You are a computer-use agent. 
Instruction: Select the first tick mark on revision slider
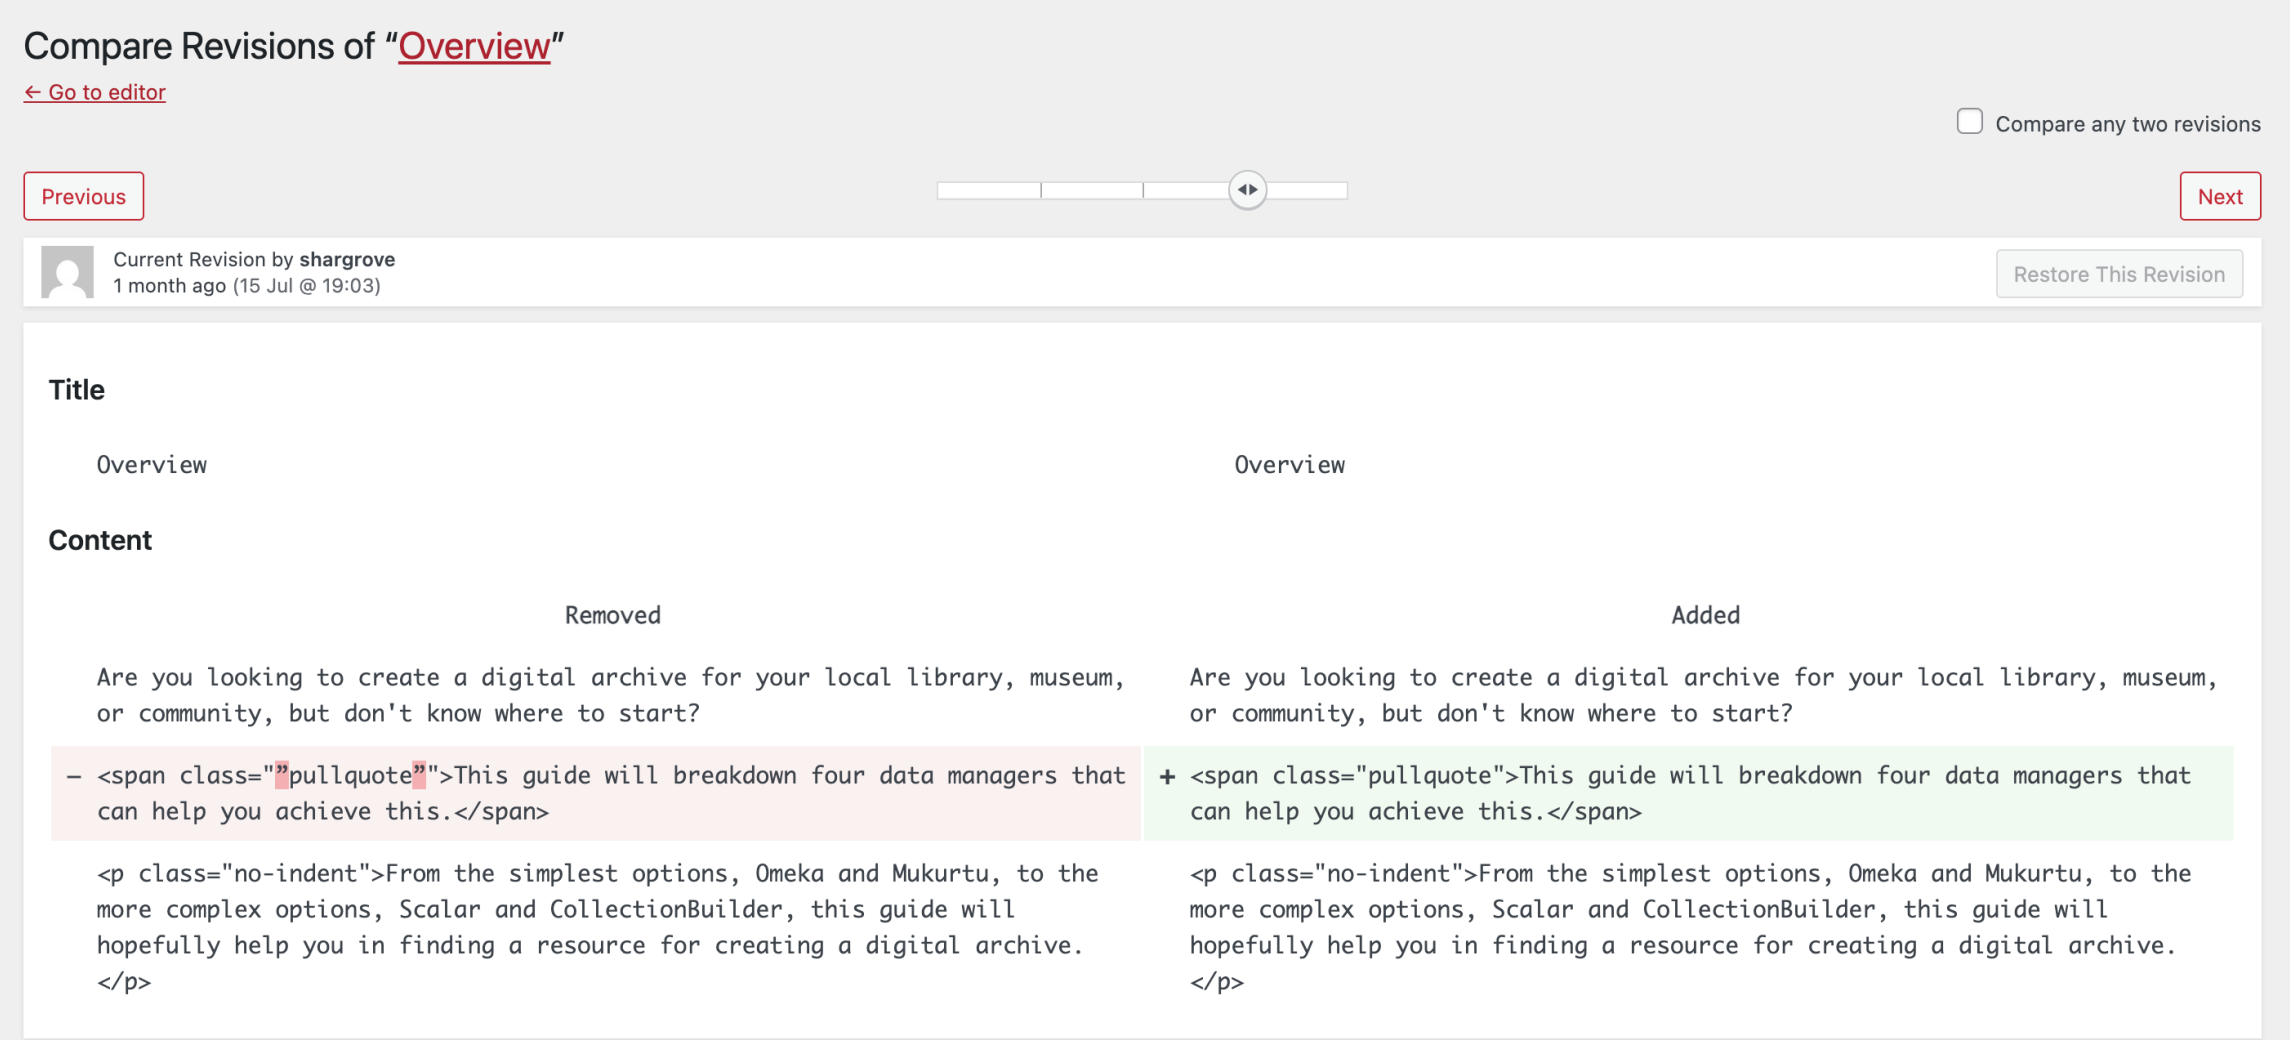1041,190
